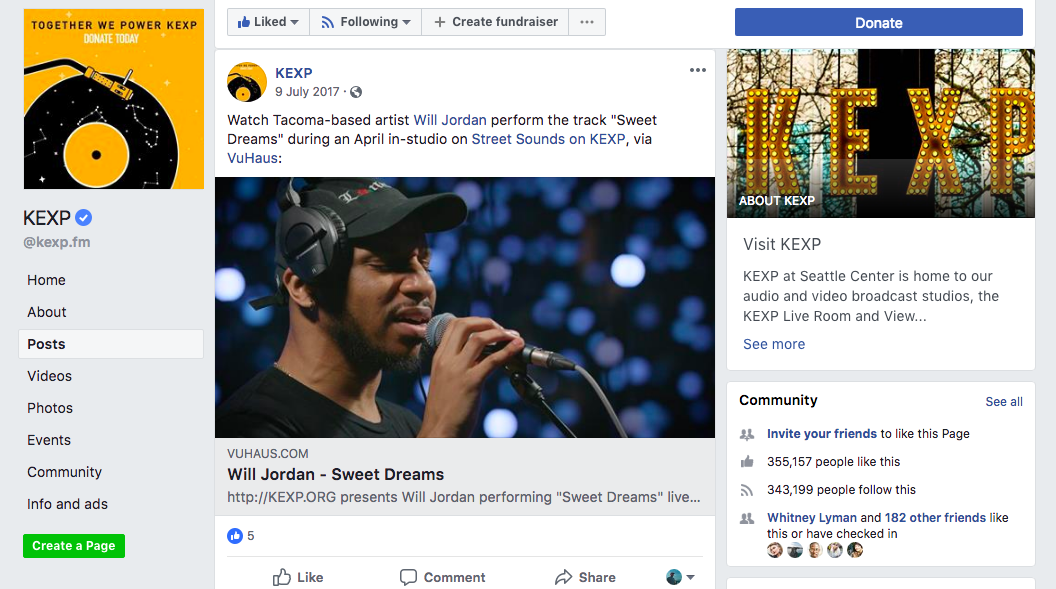
Task: Click KEXP avatar in the post header
Action: [x=246, y=82]
